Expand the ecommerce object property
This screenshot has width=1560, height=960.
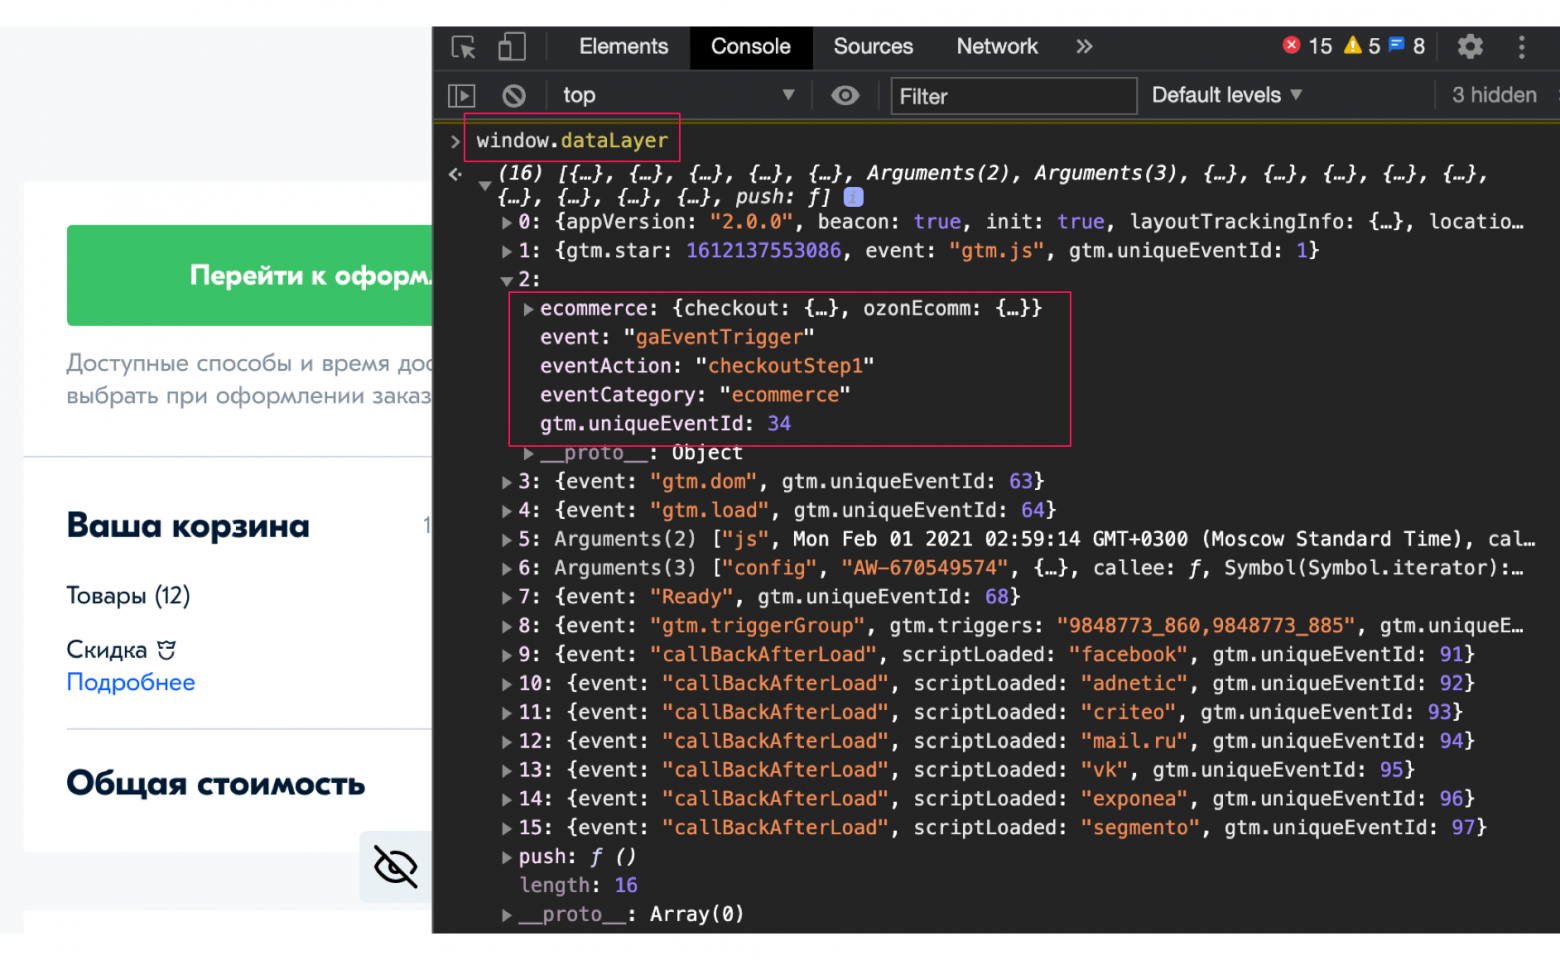tap(528, 309)
